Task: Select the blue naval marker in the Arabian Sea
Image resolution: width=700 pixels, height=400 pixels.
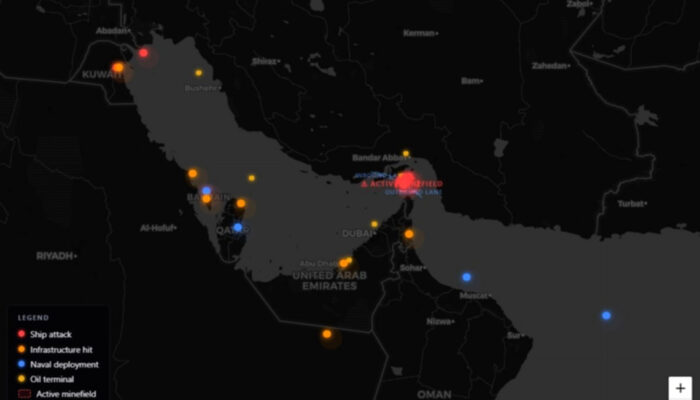Action: 606,316
